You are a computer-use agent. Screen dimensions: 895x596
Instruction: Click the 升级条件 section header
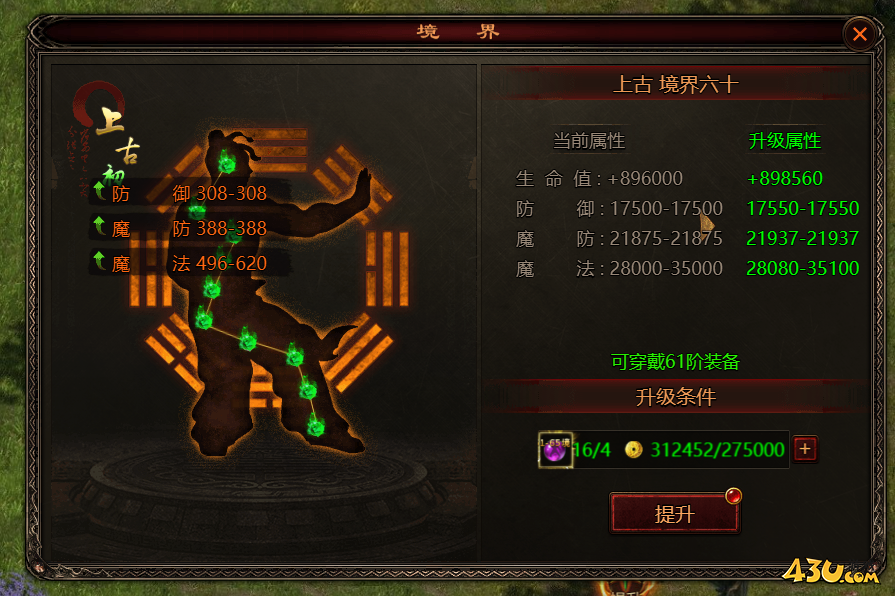point(675,397)
